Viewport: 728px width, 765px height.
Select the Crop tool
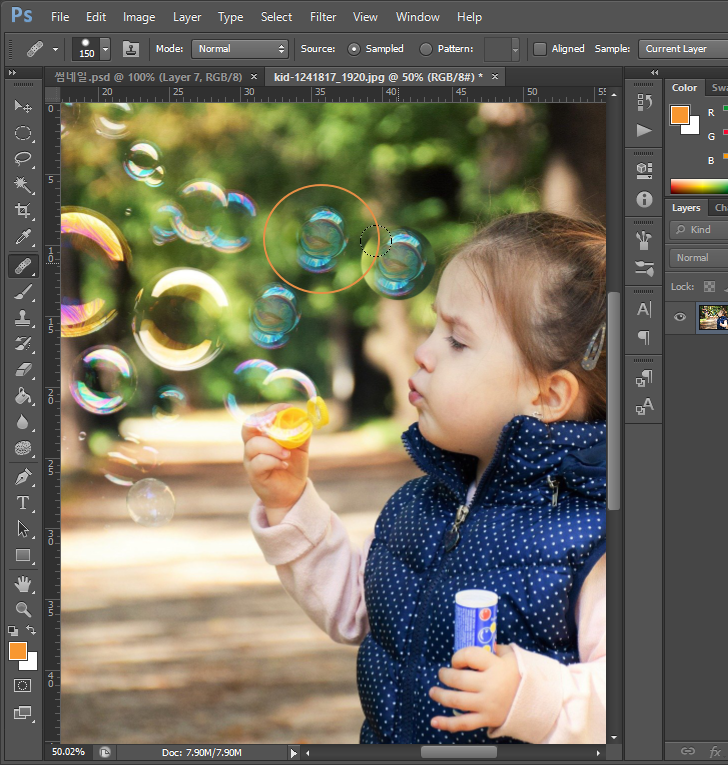[22, 211]
